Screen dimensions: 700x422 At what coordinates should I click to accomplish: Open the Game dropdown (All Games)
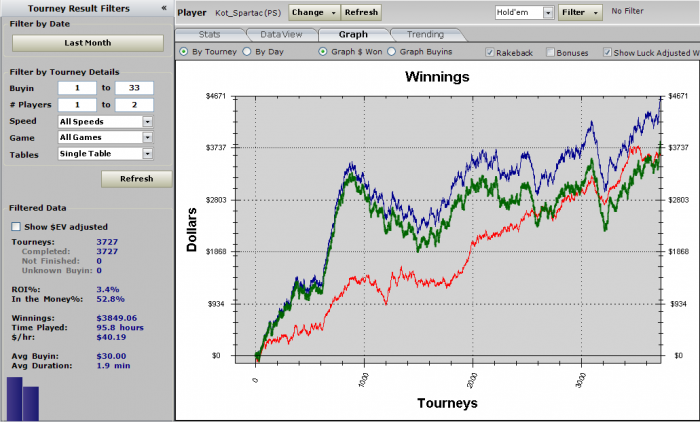105,138
